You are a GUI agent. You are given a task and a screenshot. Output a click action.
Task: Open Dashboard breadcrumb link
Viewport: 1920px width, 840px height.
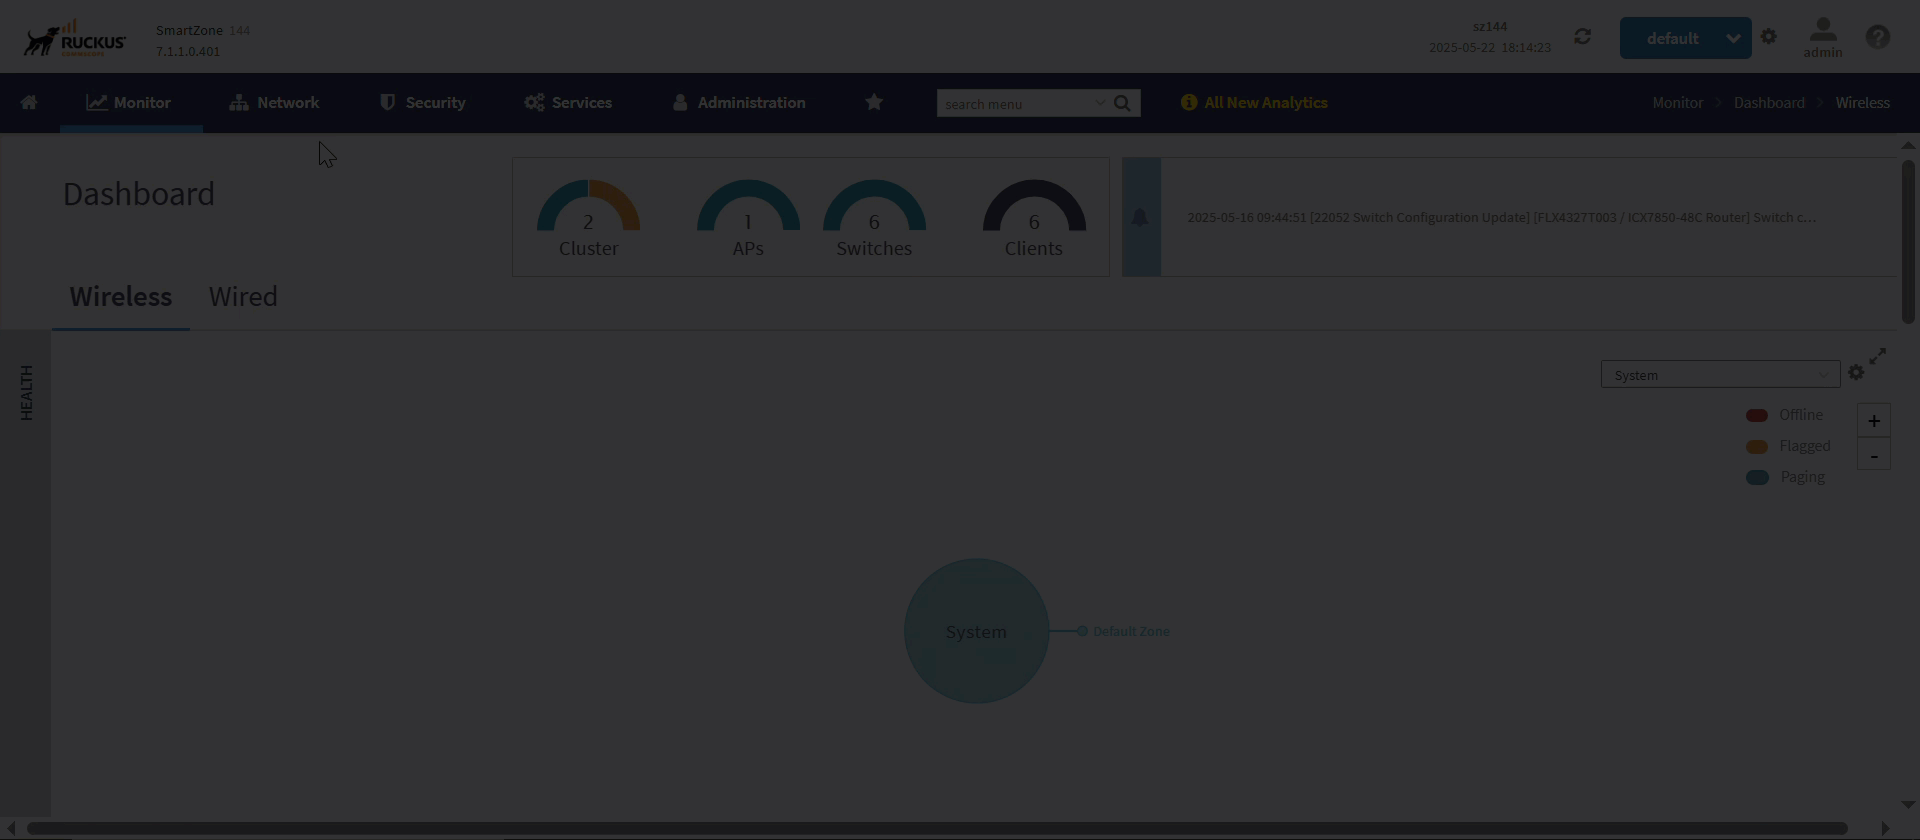(x=1769, y=102)
